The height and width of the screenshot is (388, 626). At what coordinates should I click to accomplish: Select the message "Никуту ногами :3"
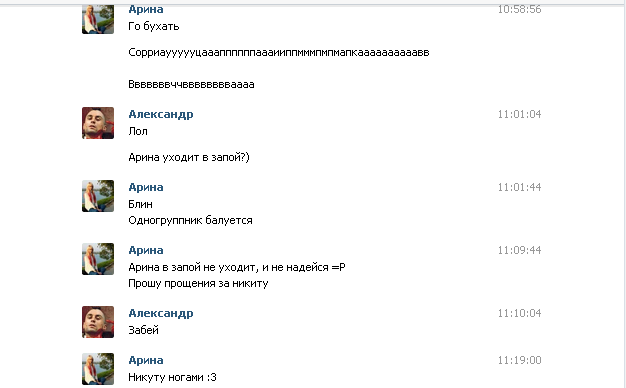pos(172,377)
